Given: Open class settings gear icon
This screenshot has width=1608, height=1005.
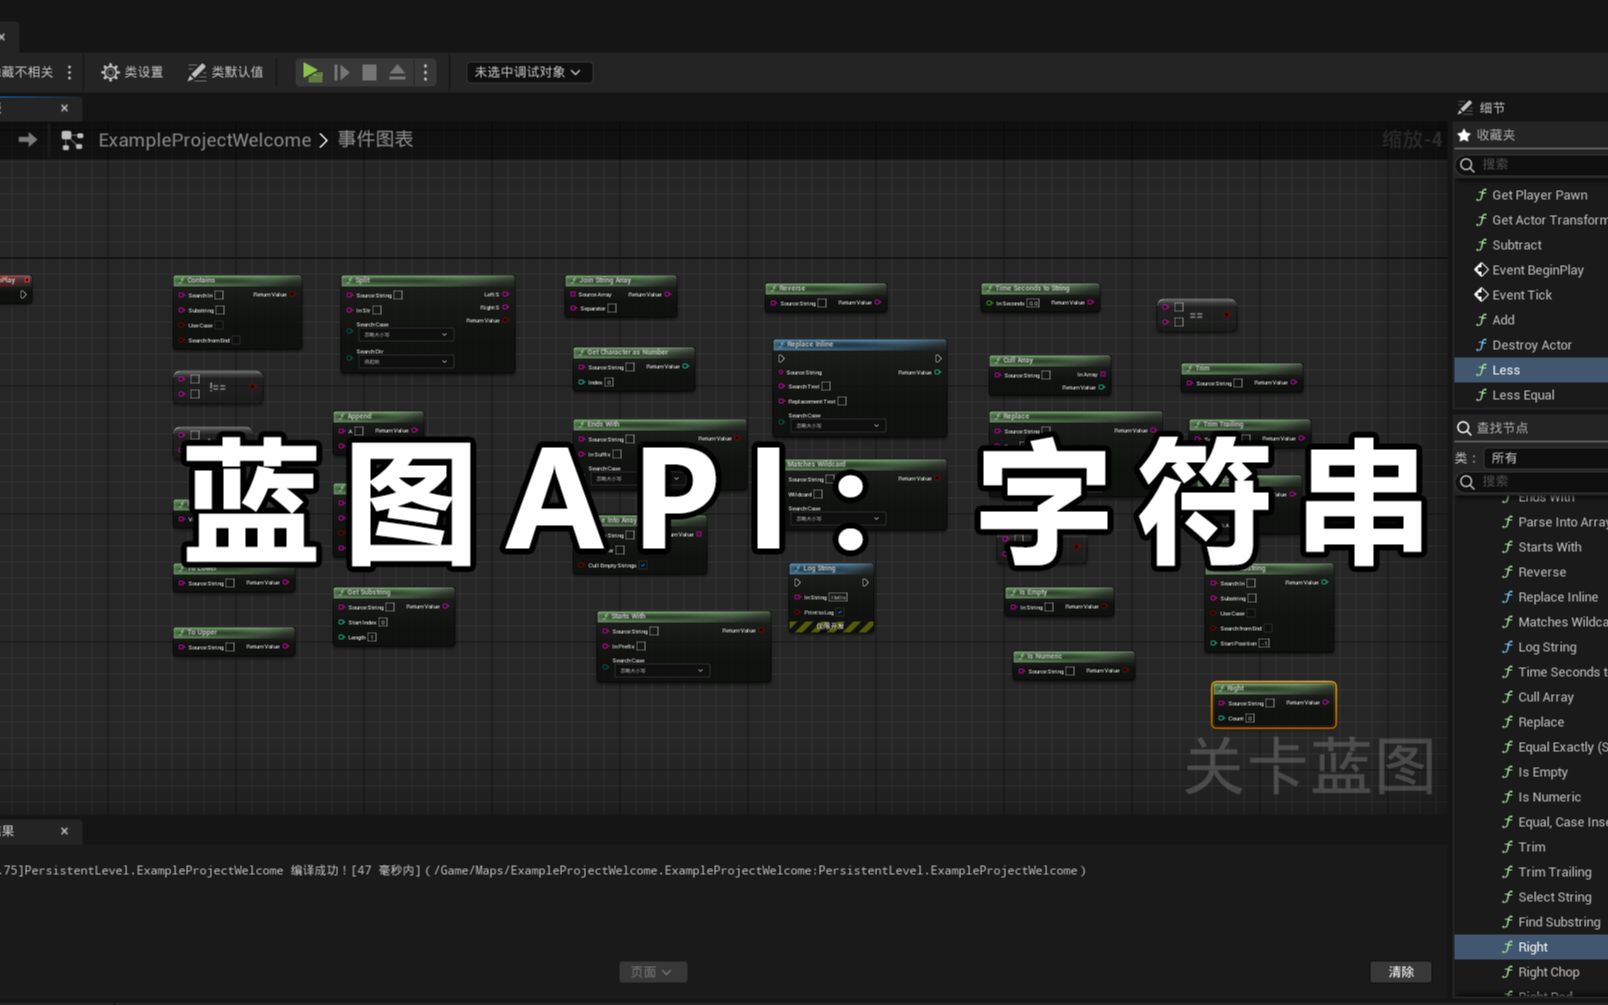Looking at the screenshot, I should [x=110, y=72].
